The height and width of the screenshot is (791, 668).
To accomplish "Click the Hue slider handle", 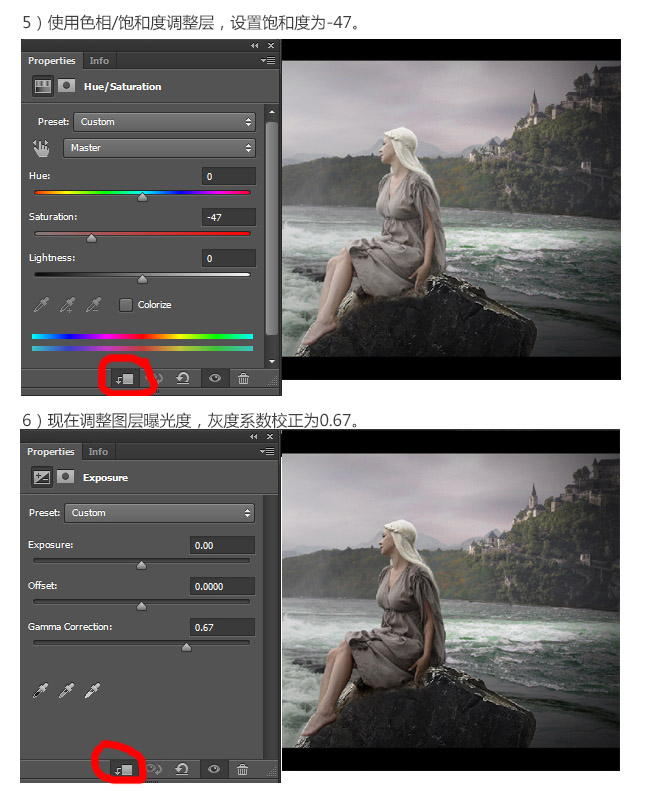I will [142, 197].
